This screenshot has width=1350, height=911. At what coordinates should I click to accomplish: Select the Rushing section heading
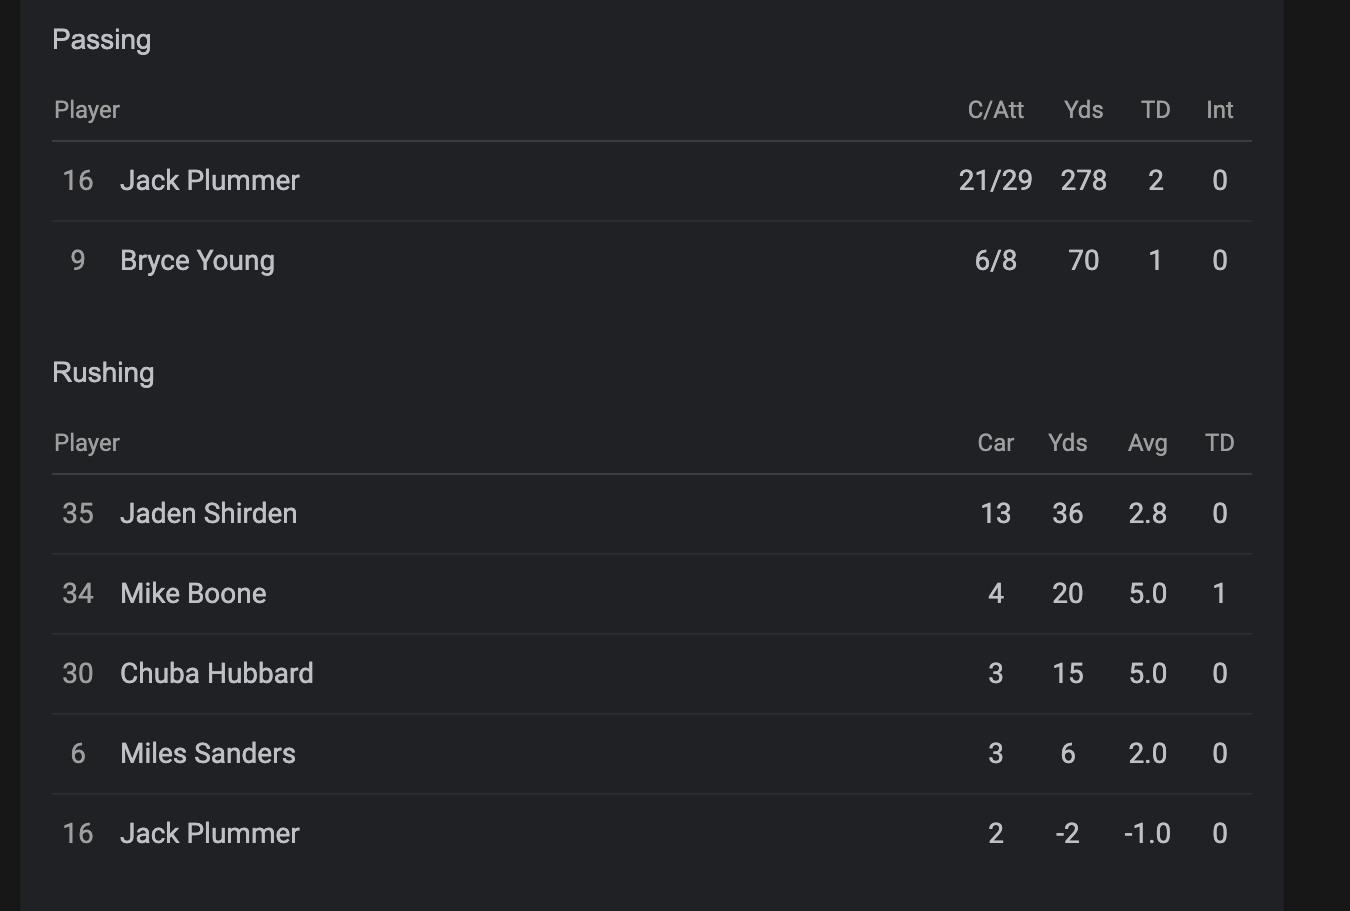click(x=103, y=373)
